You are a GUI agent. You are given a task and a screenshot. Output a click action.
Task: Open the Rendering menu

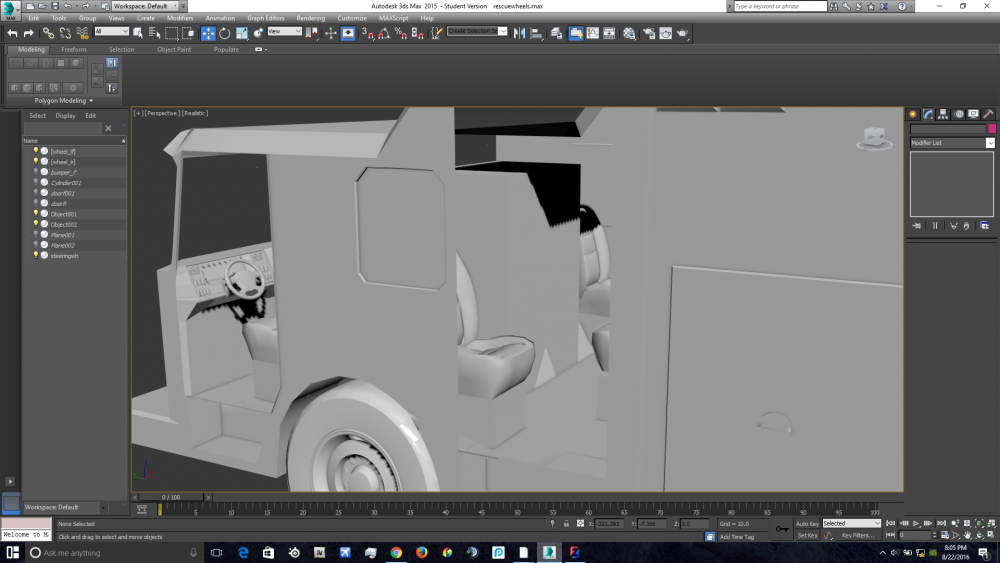click(310, 18)
